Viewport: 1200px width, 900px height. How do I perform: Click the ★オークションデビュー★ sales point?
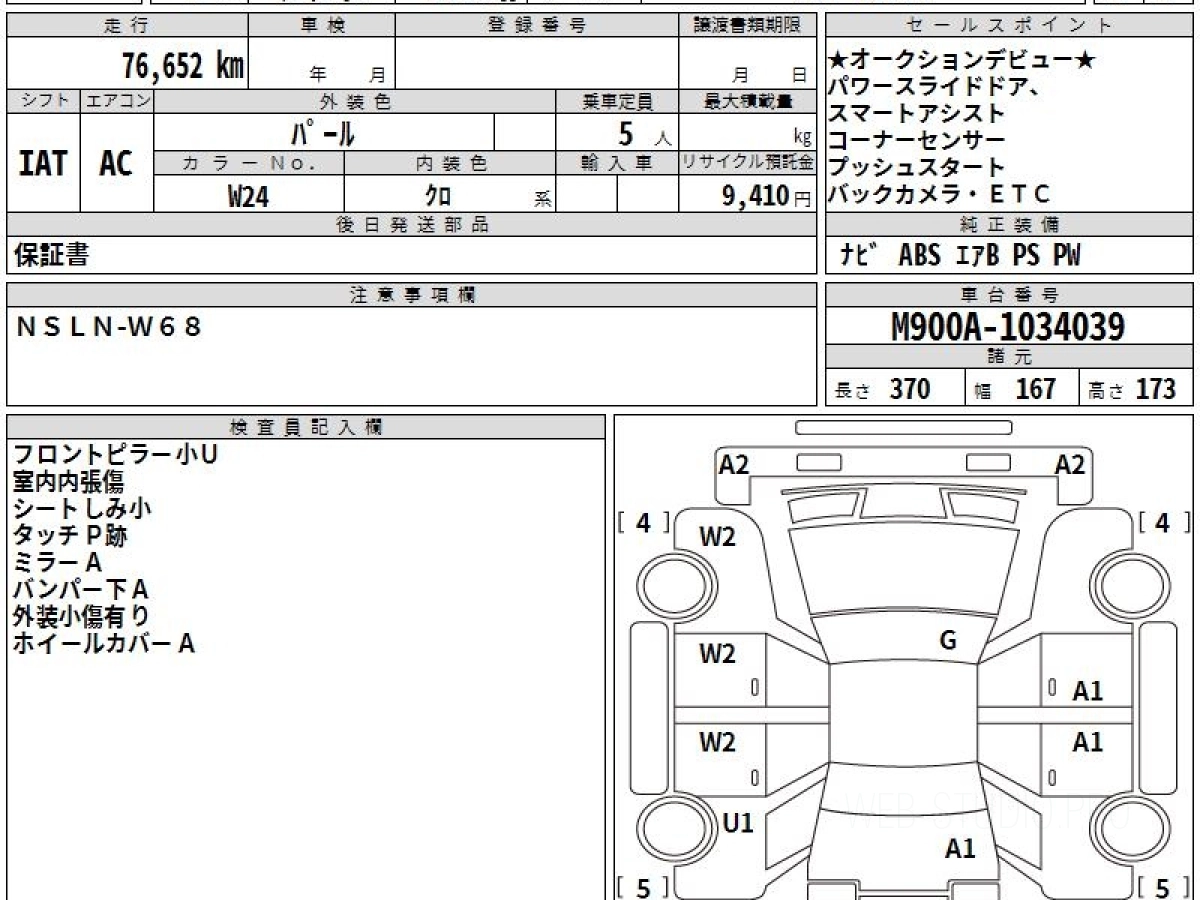(x=962, y=61)
